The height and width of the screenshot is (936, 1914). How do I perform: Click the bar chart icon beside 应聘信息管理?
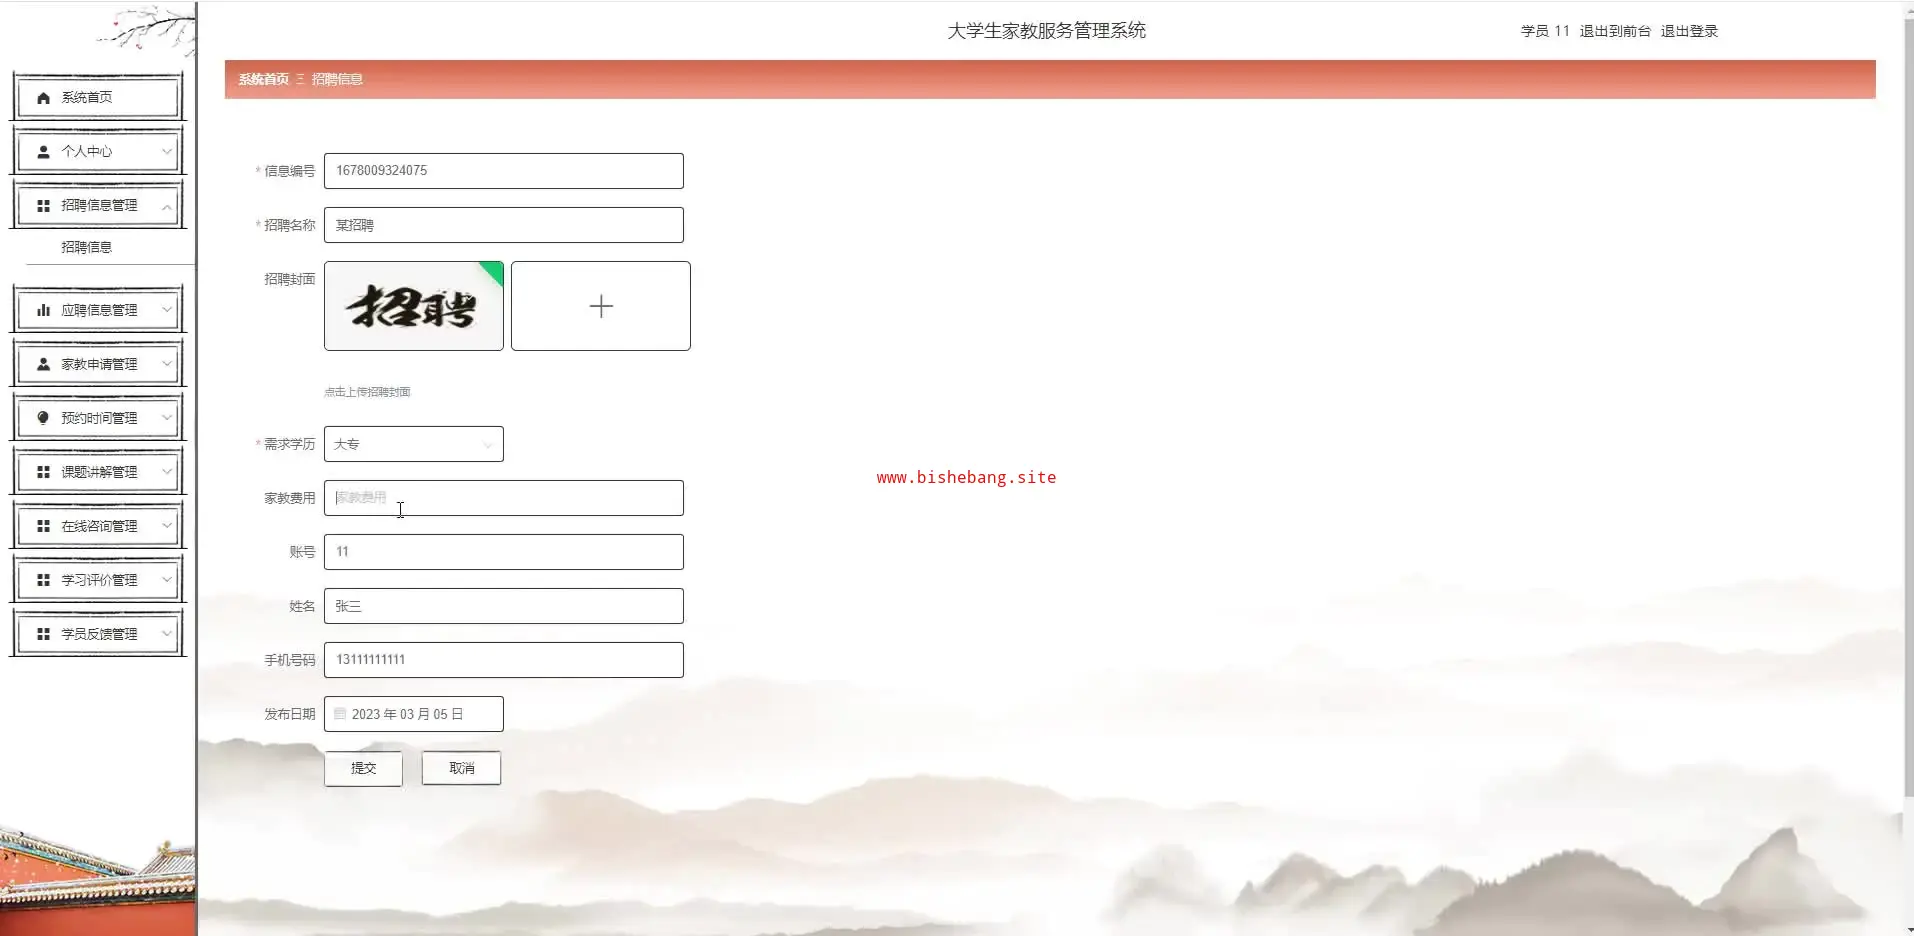point(43,311)
